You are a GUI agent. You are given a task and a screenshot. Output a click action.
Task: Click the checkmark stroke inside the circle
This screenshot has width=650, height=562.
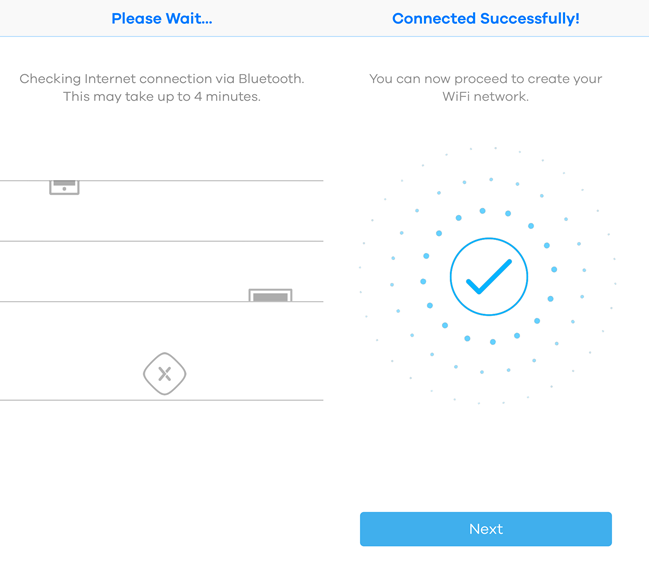pyautogui.click(x=489, y=277)
